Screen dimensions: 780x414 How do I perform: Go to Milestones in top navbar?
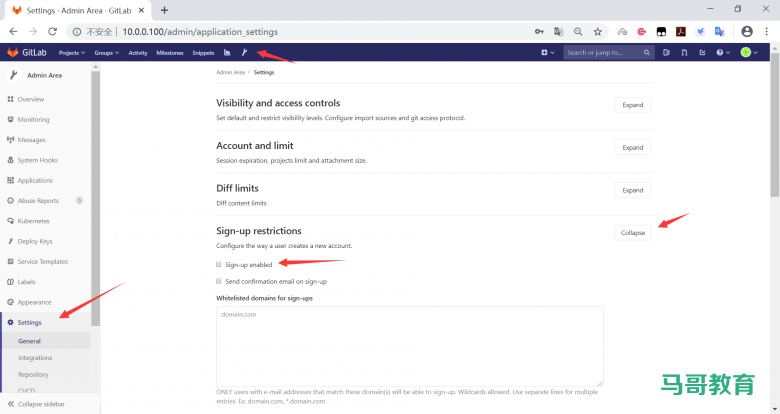[170, 53]
